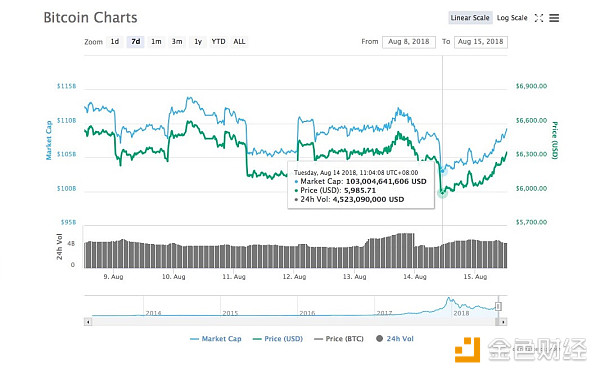Toggle Market Cap series in legend
600x375 pixels.
pos(216,339)
